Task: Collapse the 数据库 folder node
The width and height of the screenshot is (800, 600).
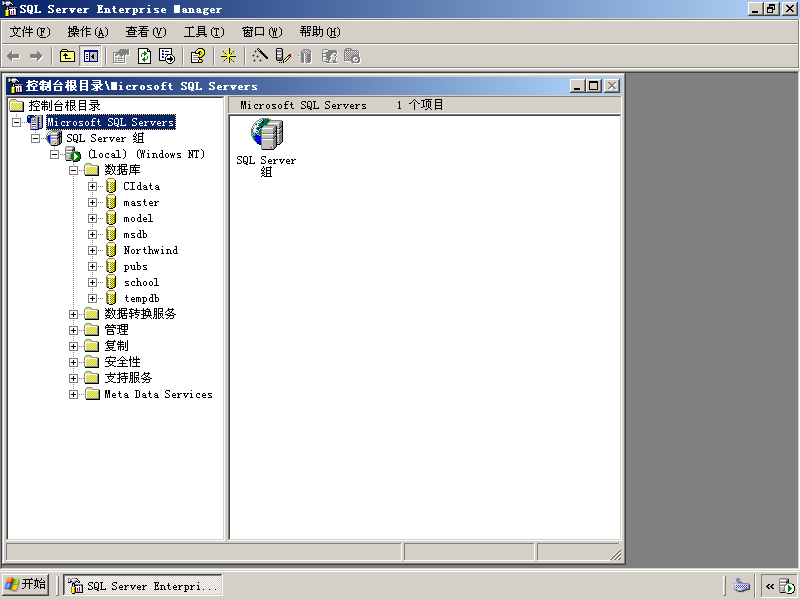Action: click(x=73, y=170)
